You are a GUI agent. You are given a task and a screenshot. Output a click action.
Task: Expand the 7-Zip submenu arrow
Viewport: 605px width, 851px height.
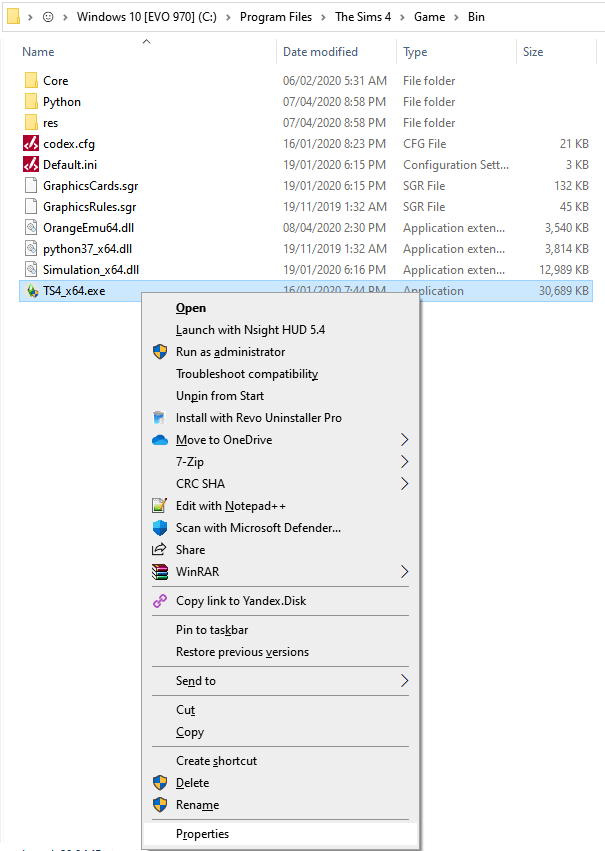click(x=404, y=462)
